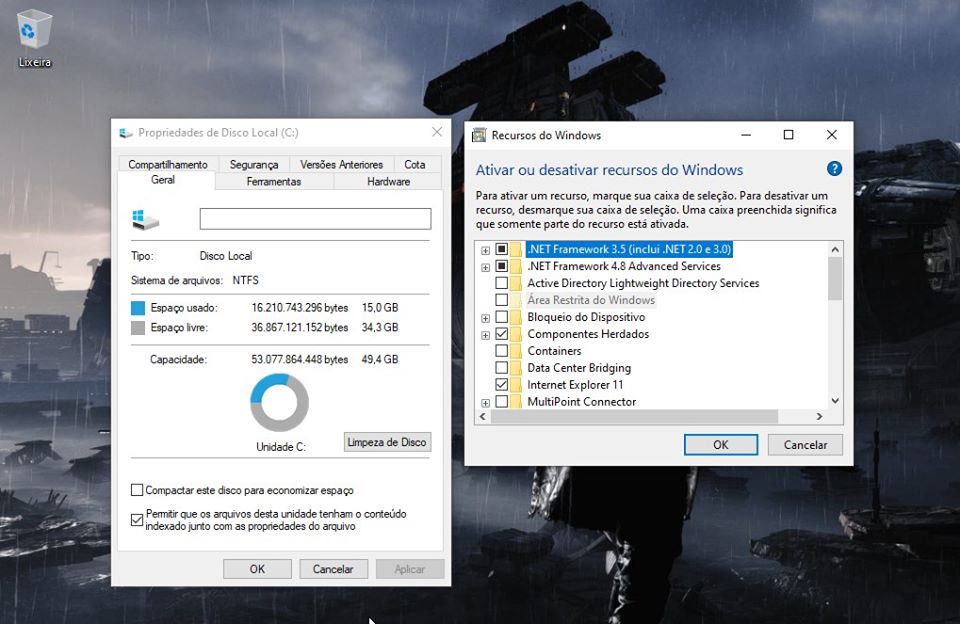This screenshot has height=624, width=960.
Task: Enable Active Directory Lightweight Directory Services
Action: click(x=501, y=283)
